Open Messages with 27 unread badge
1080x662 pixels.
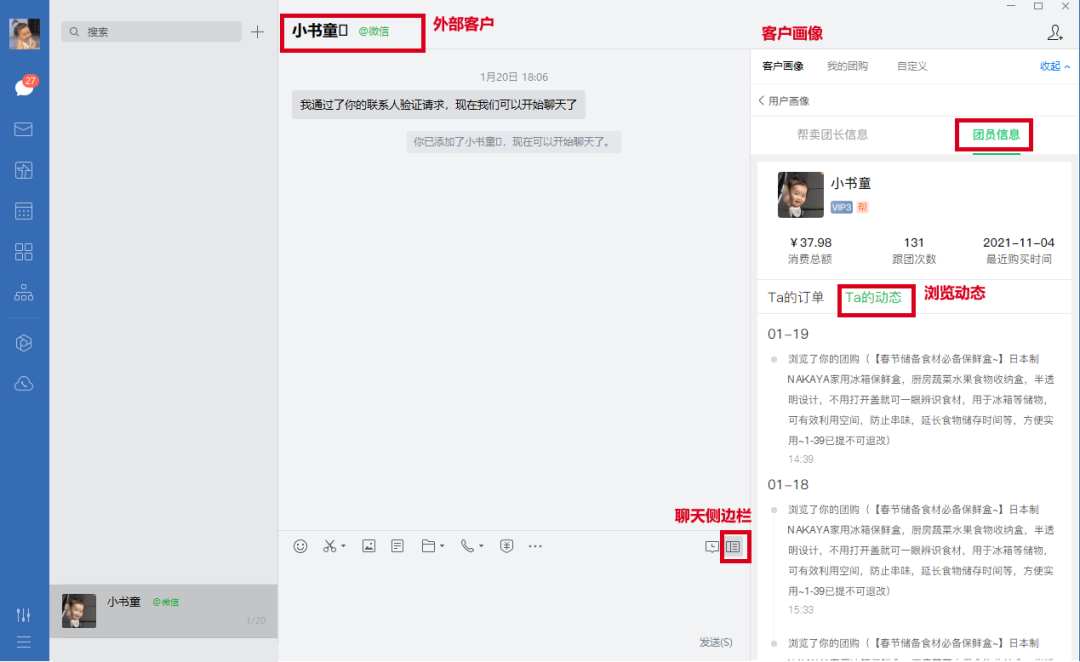(x=24, y=87)
